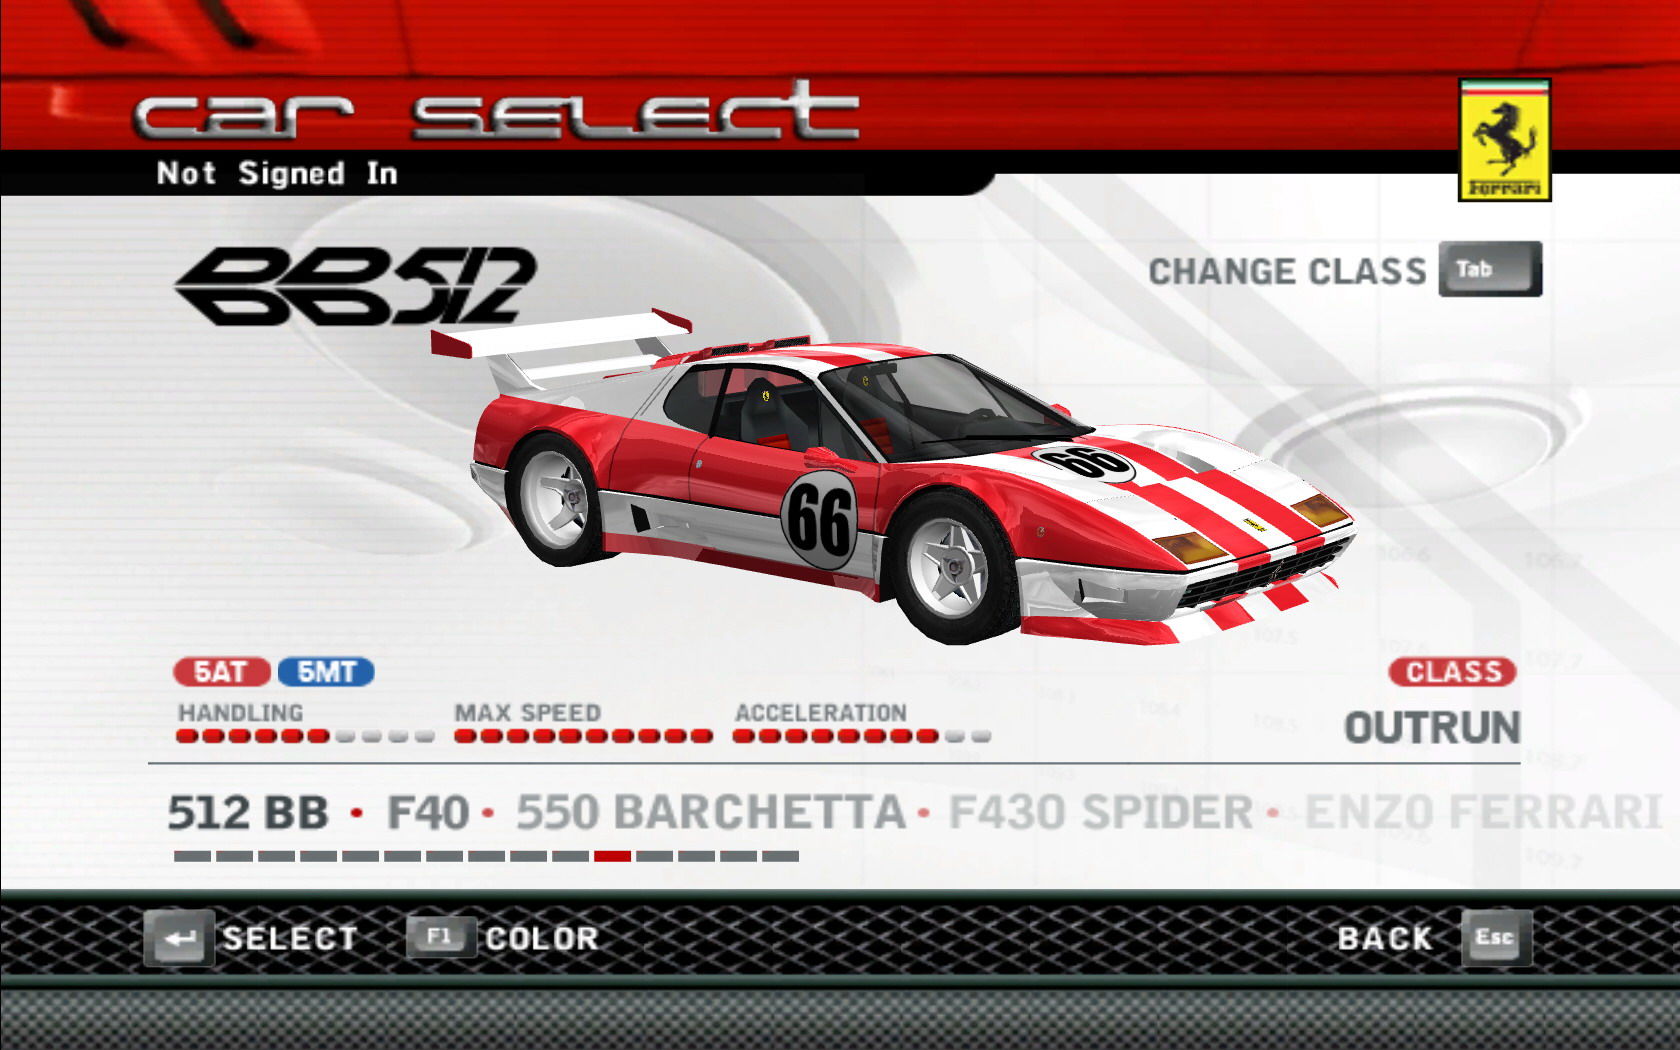Click the F1 key icon

click(440, 937)
